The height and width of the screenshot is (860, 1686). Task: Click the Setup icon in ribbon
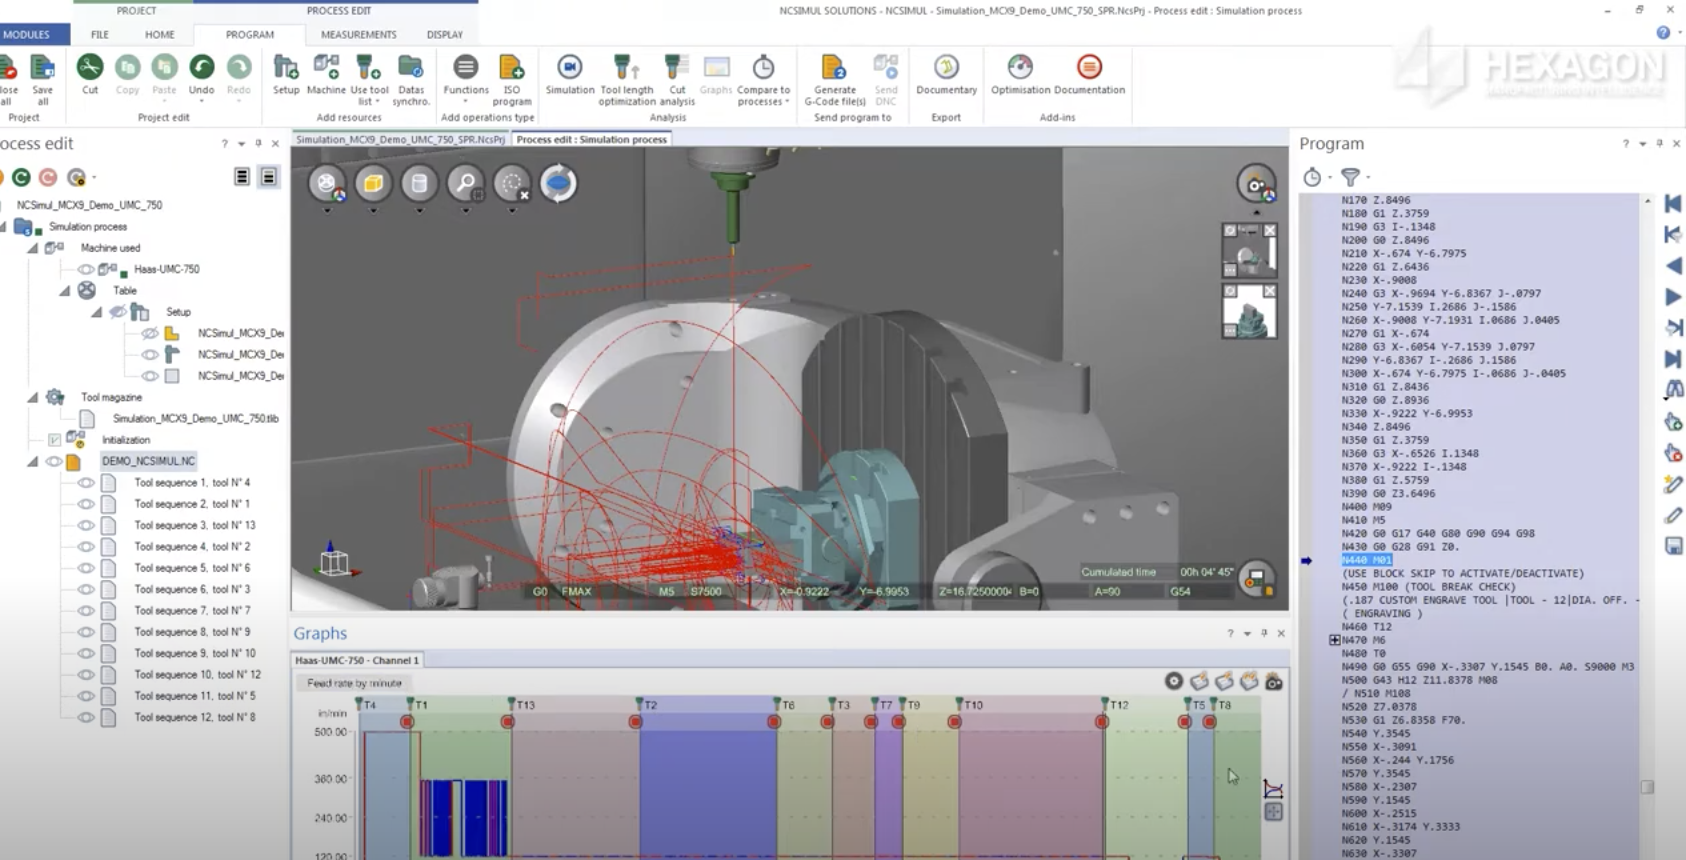click(286, 68)
